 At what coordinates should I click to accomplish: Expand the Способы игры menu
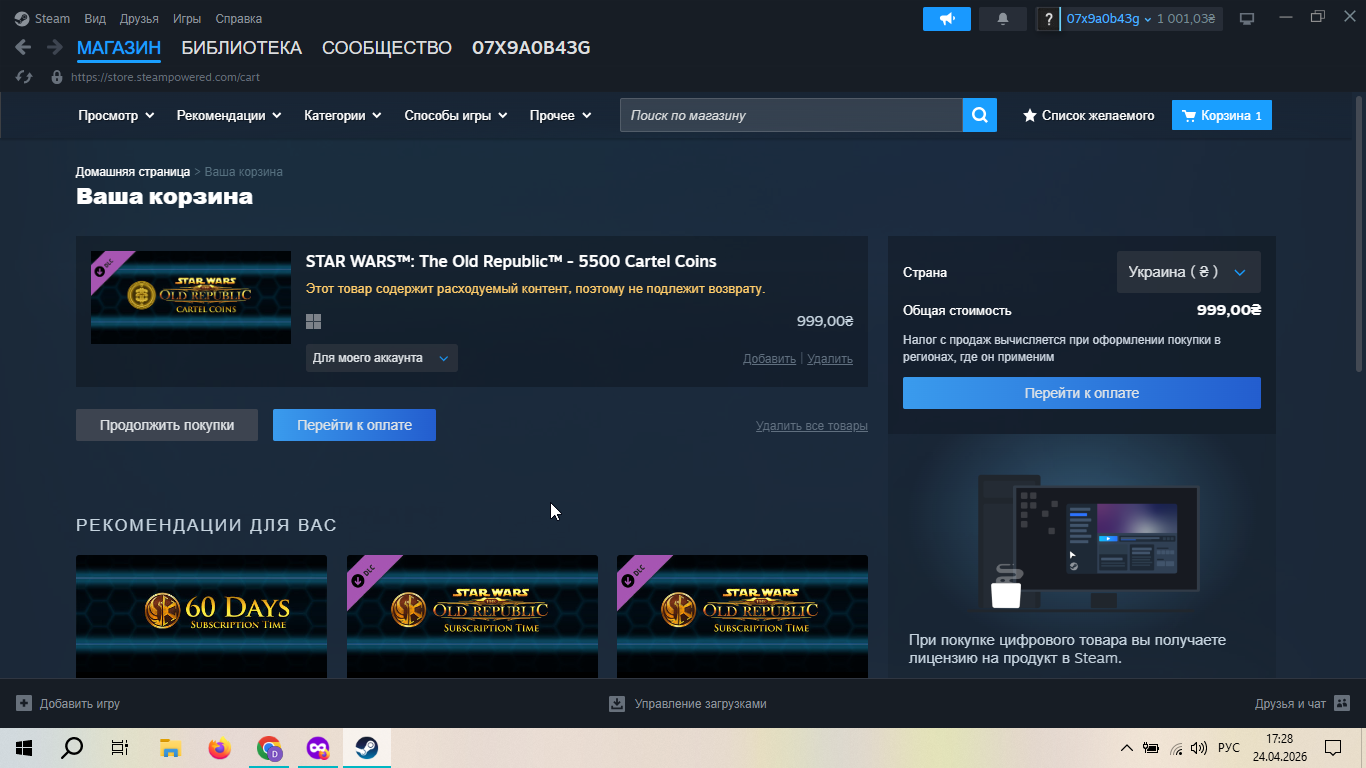[456, 115]
